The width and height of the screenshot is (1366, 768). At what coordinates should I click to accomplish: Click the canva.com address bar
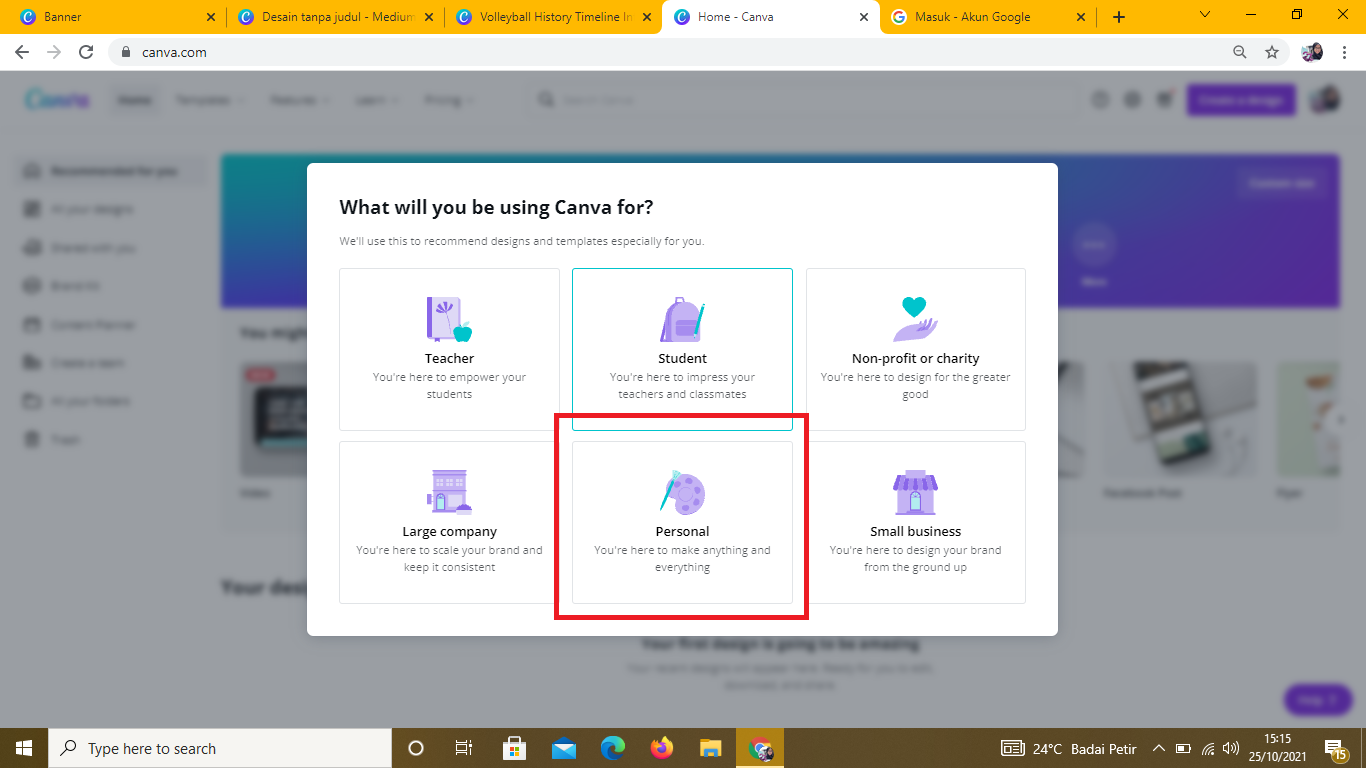pyautogui.click(x=600, y=52)
